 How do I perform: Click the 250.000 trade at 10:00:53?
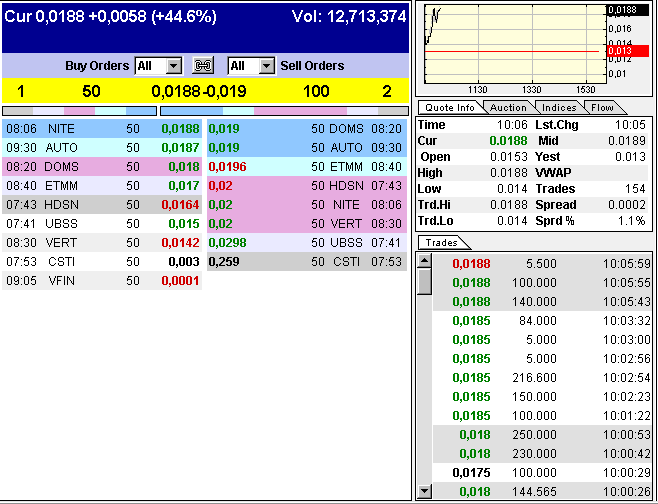(543, 434)
